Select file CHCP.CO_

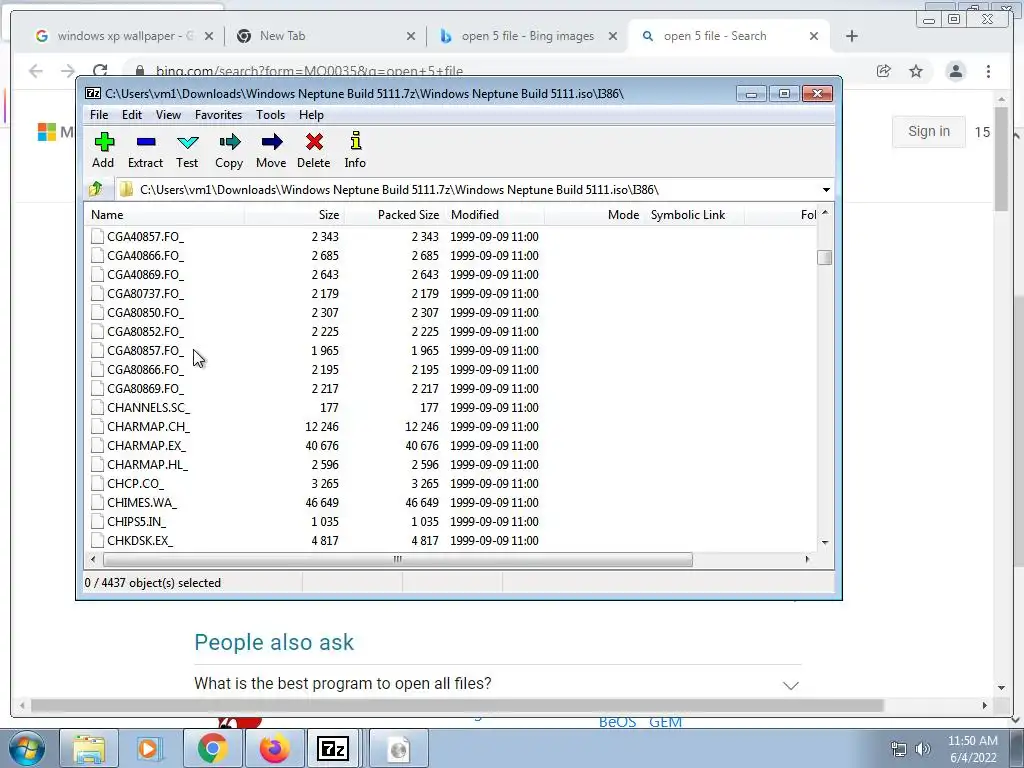pos(136,483)
